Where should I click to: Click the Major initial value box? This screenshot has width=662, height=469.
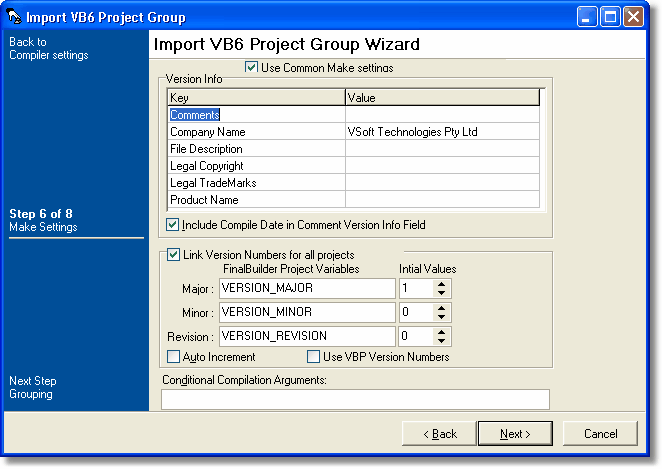coord(416,288)
